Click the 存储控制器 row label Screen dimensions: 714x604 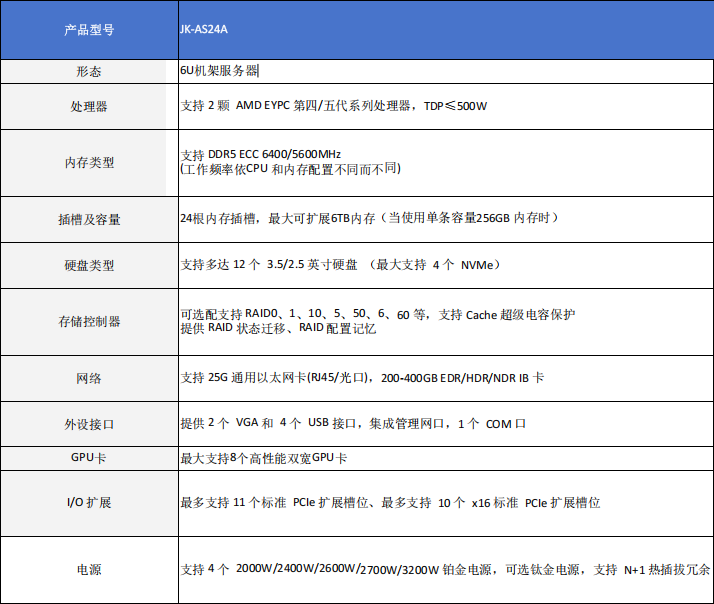click(88, 321)
